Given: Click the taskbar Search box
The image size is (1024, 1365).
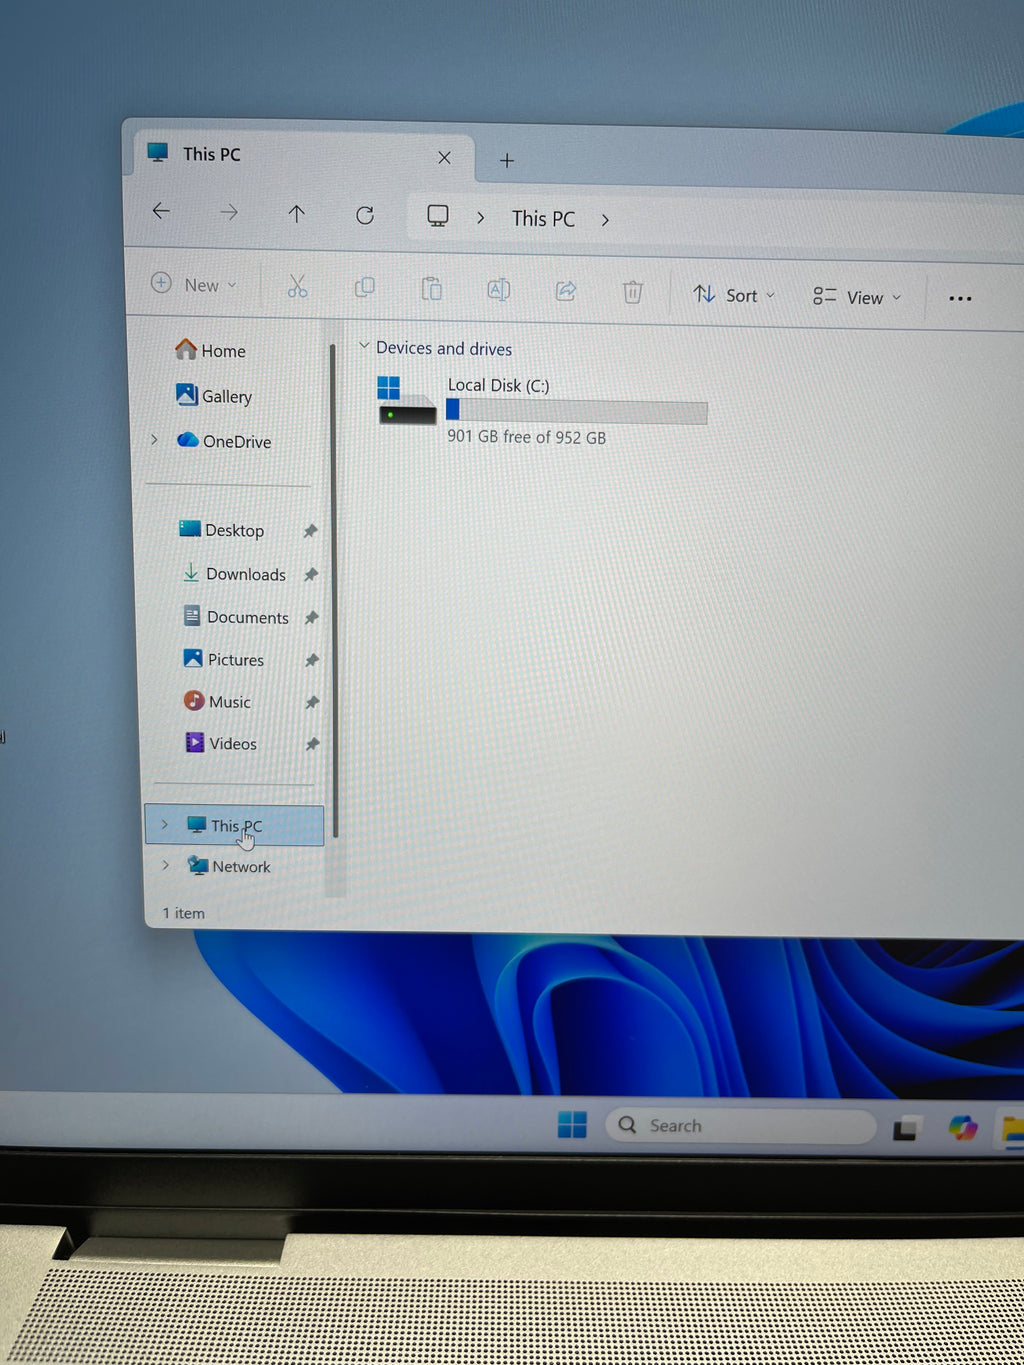Looking at the screenshot, I should (x=740, y=1126).
